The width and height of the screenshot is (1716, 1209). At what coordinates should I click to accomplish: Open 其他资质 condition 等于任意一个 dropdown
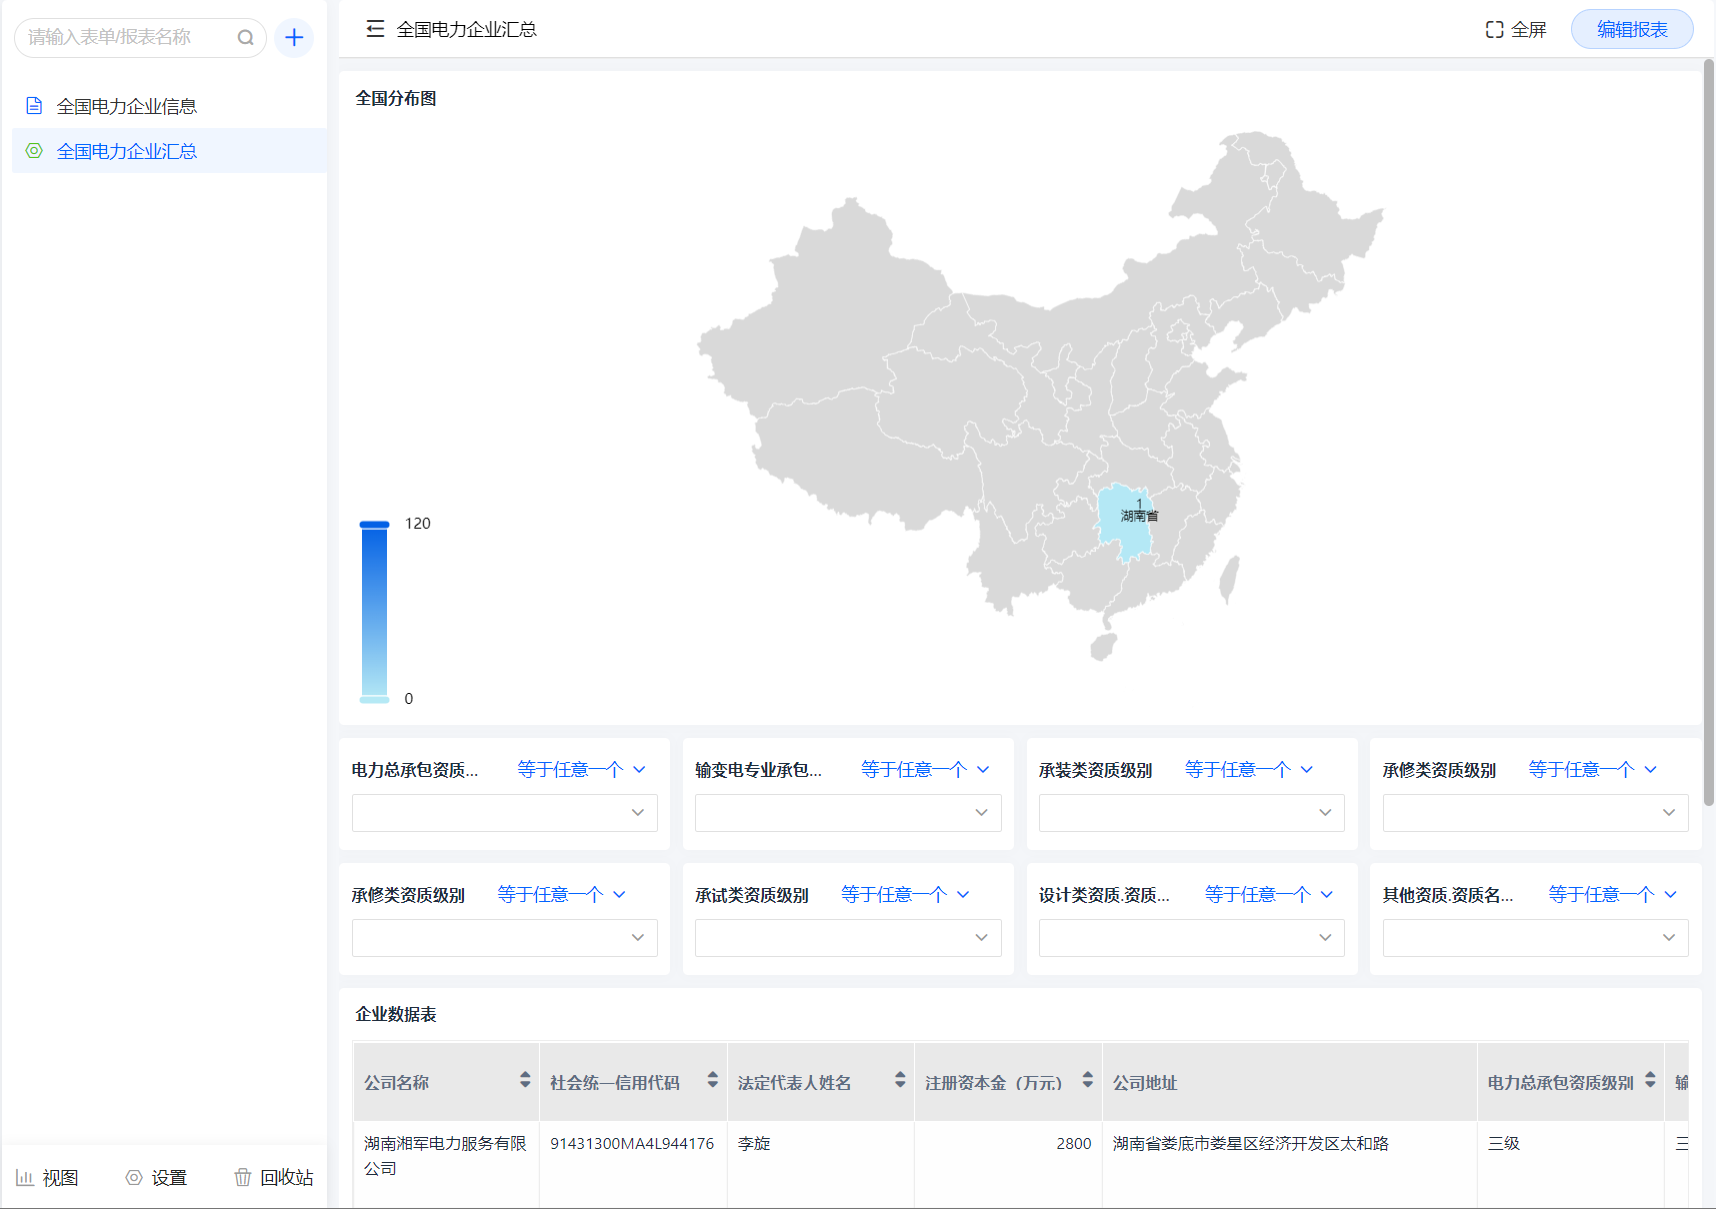point(1612,894)
